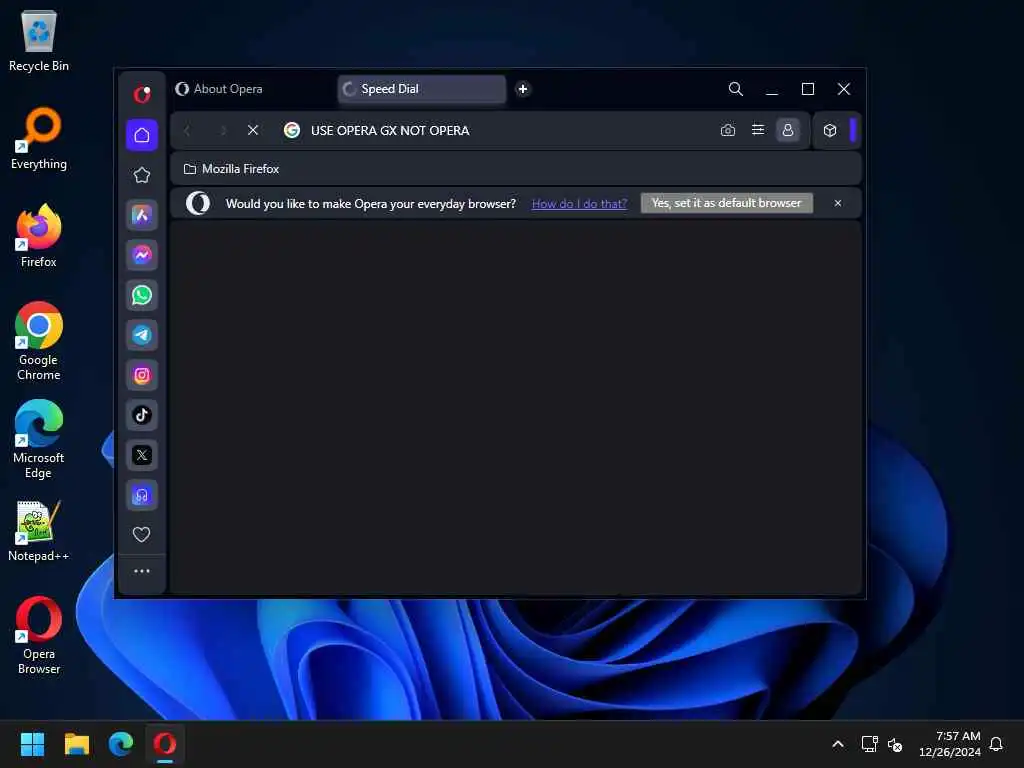The width and height of the screenshot is (1024, 768).
Task: Launch Microsoft Edge from the taskbar
Action: tap(121, 744)
